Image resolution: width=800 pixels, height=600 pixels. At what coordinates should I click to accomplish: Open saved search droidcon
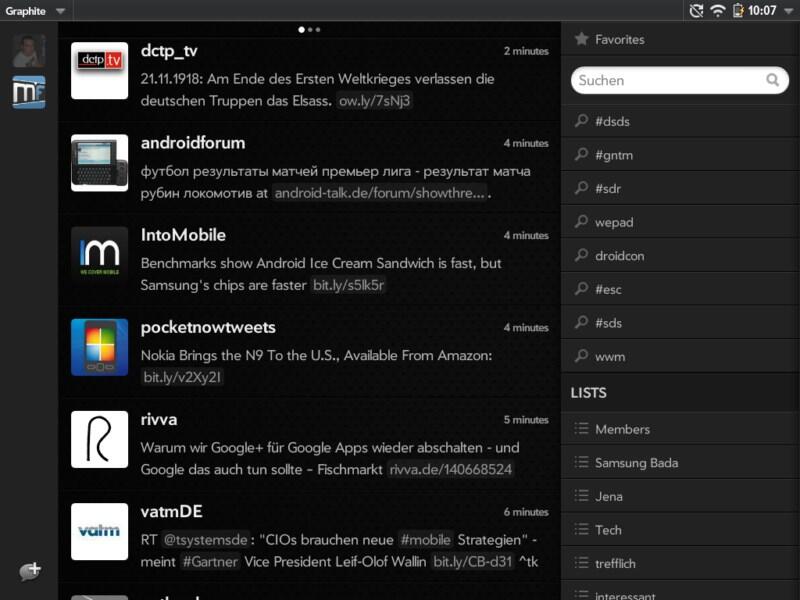pyautogui.click(x=680, y=256)
